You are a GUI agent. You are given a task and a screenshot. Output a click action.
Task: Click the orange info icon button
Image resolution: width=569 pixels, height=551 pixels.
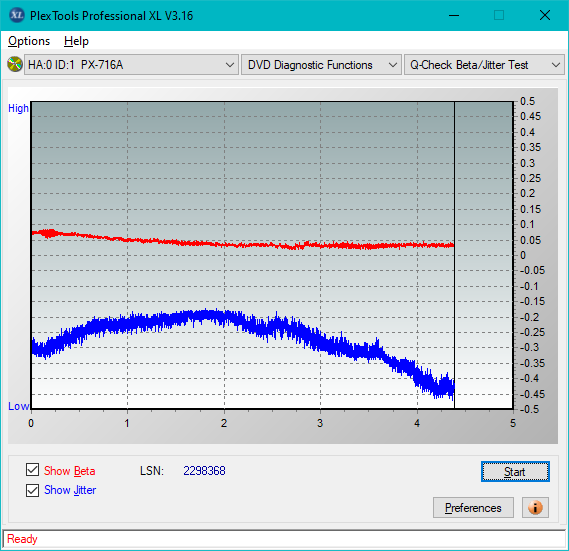pos(535,507)
